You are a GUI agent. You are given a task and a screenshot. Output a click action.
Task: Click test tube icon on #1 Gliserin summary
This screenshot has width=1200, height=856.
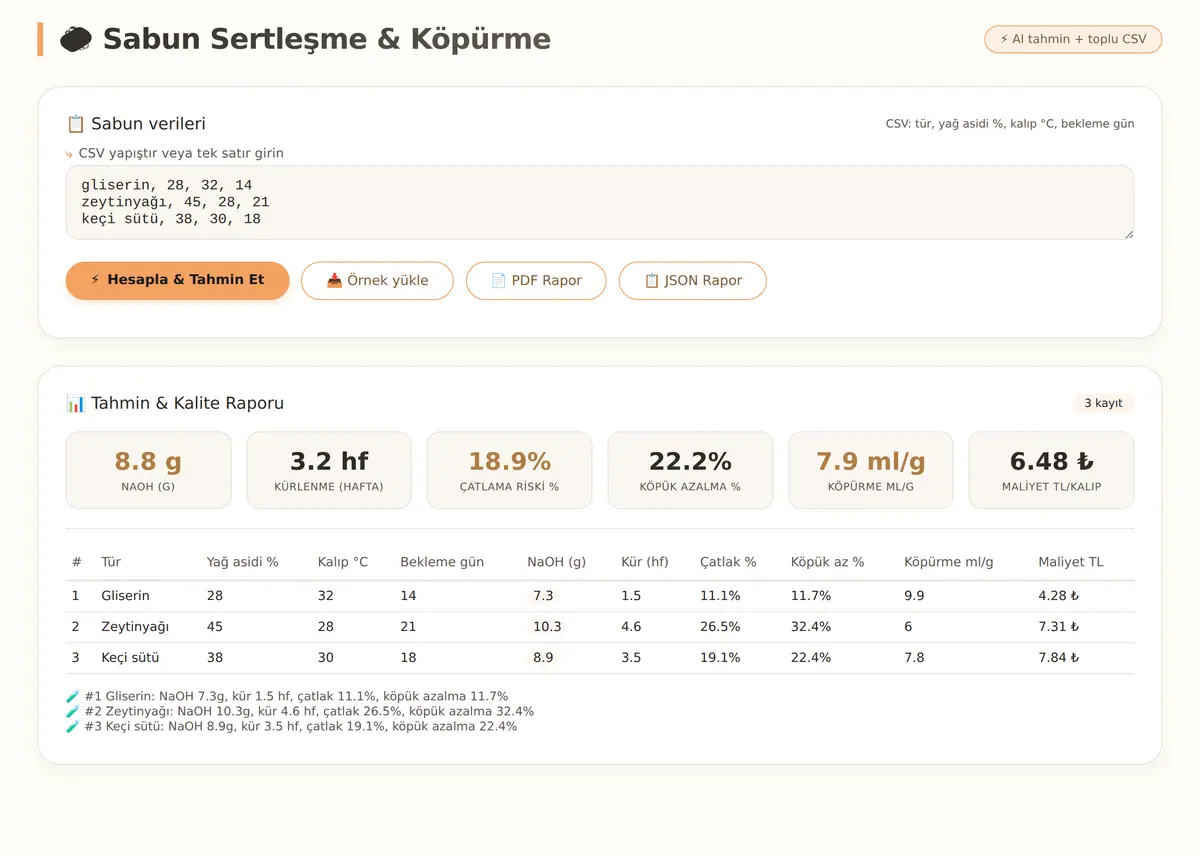72,696
